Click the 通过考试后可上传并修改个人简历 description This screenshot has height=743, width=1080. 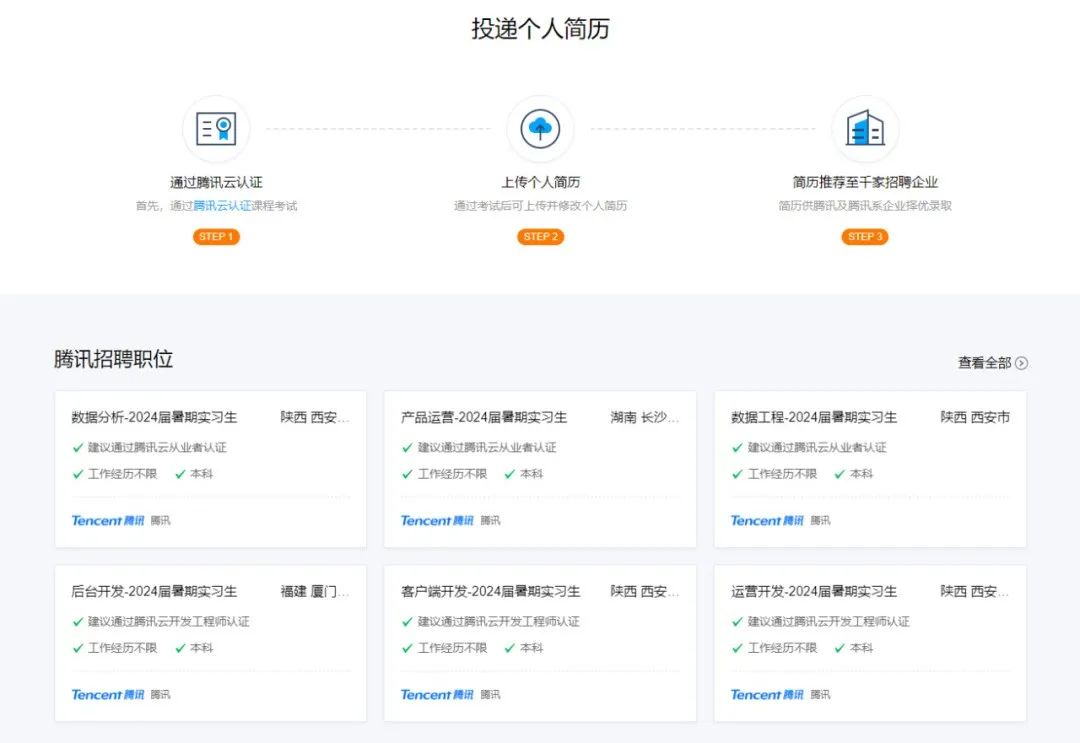click(x=541, y=206)
